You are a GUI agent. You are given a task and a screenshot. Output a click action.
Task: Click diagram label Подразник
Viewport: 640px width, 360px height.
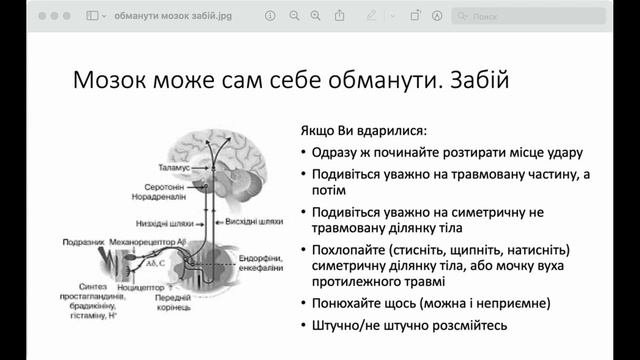[x=84, y=242]
